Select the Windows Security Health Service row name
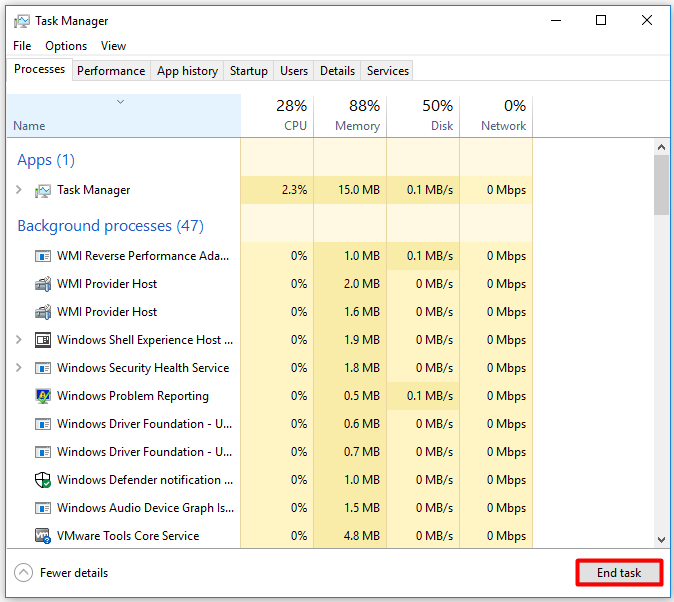This screenshot has width=674, height=602. (x=143, y=368)
